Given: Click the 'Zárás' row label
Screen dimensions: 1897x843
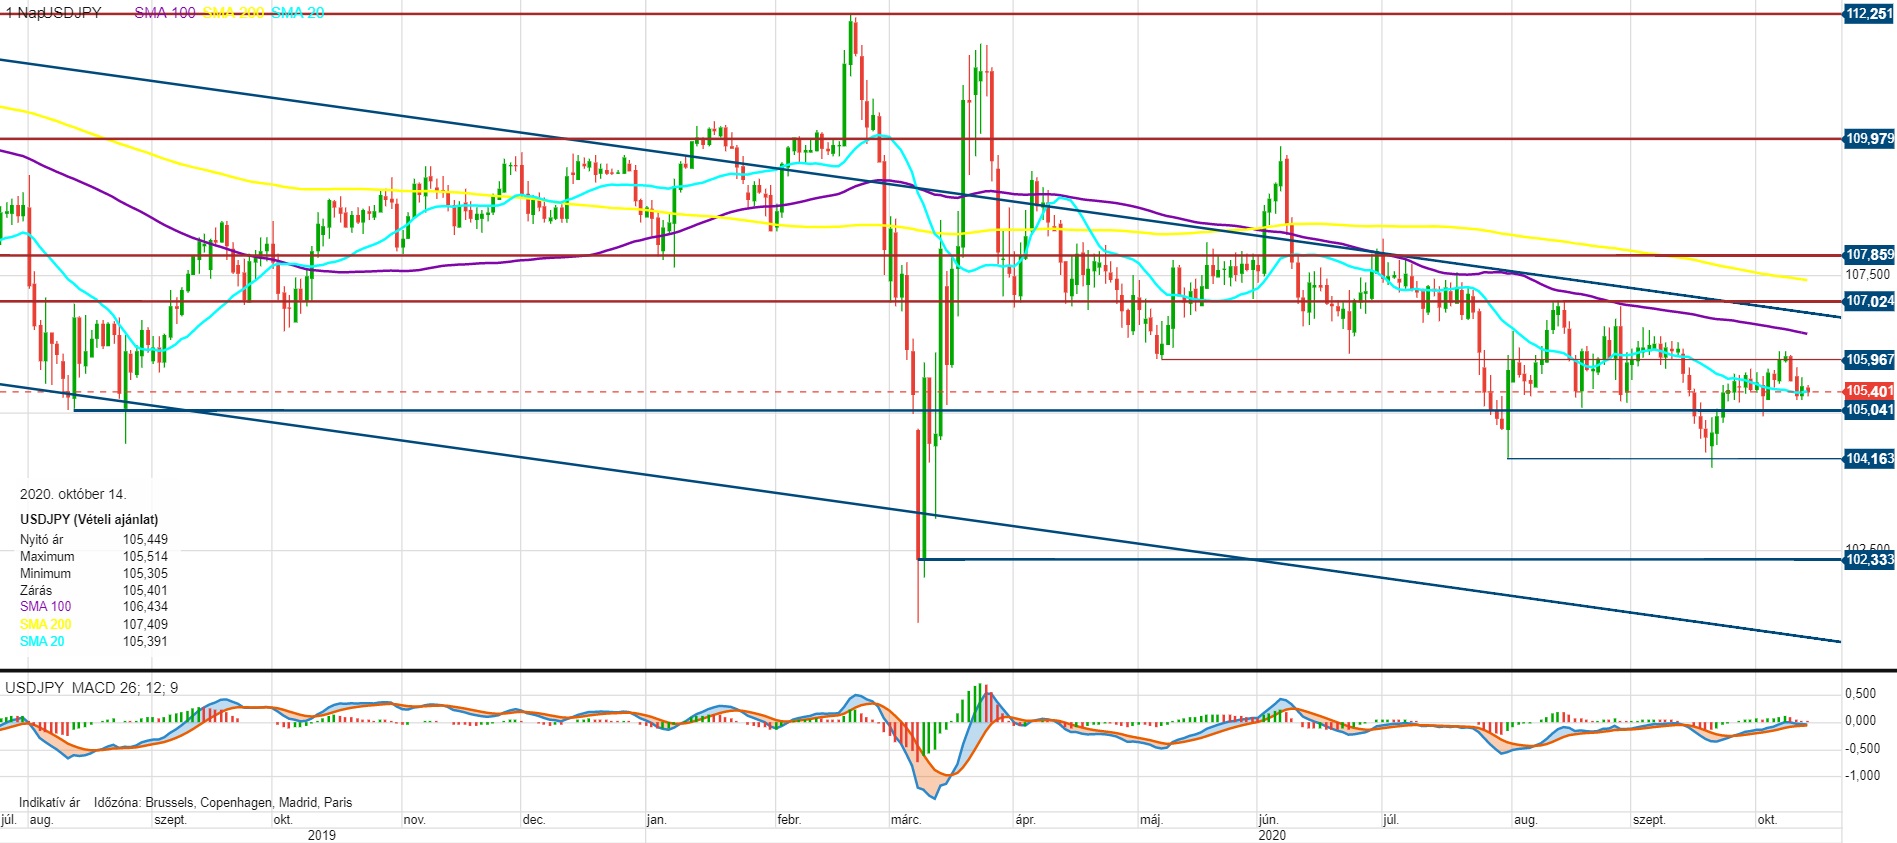Looking at the screenshot, I should (x=36, y=591).
